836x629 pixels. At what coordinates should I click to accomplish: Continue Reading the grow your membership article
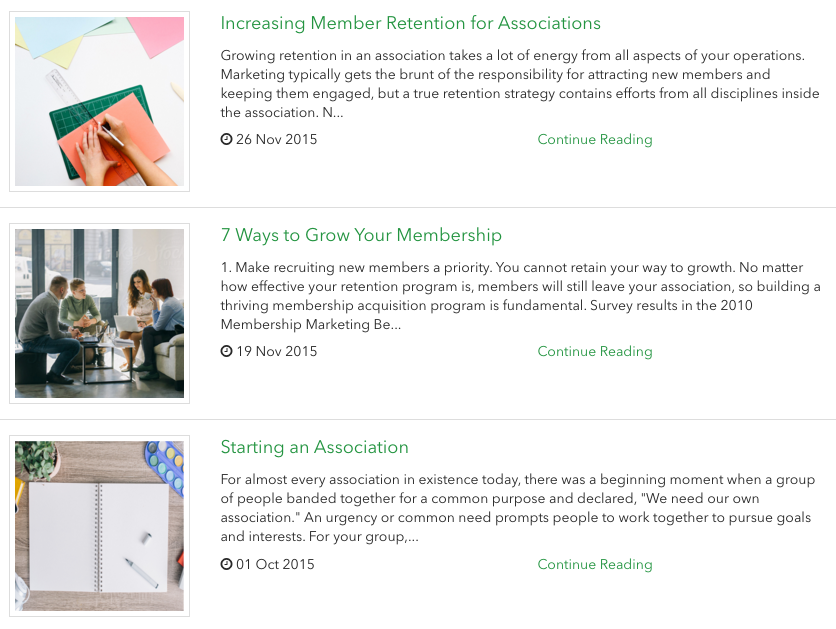[594, 352]
